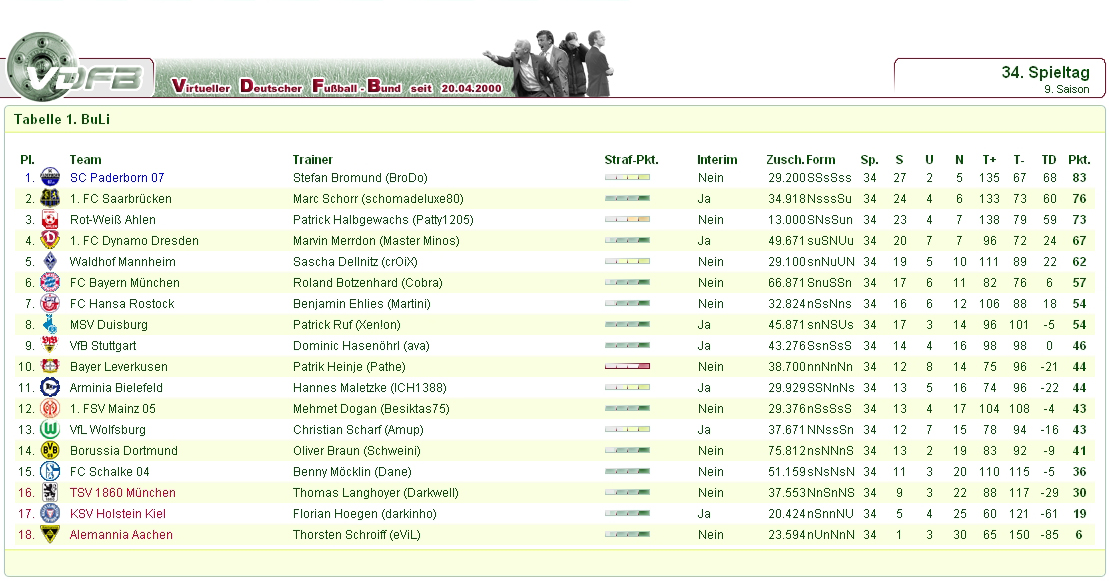Click Rot-Weiß Ahlen's penalty points bar

(627, 220)
